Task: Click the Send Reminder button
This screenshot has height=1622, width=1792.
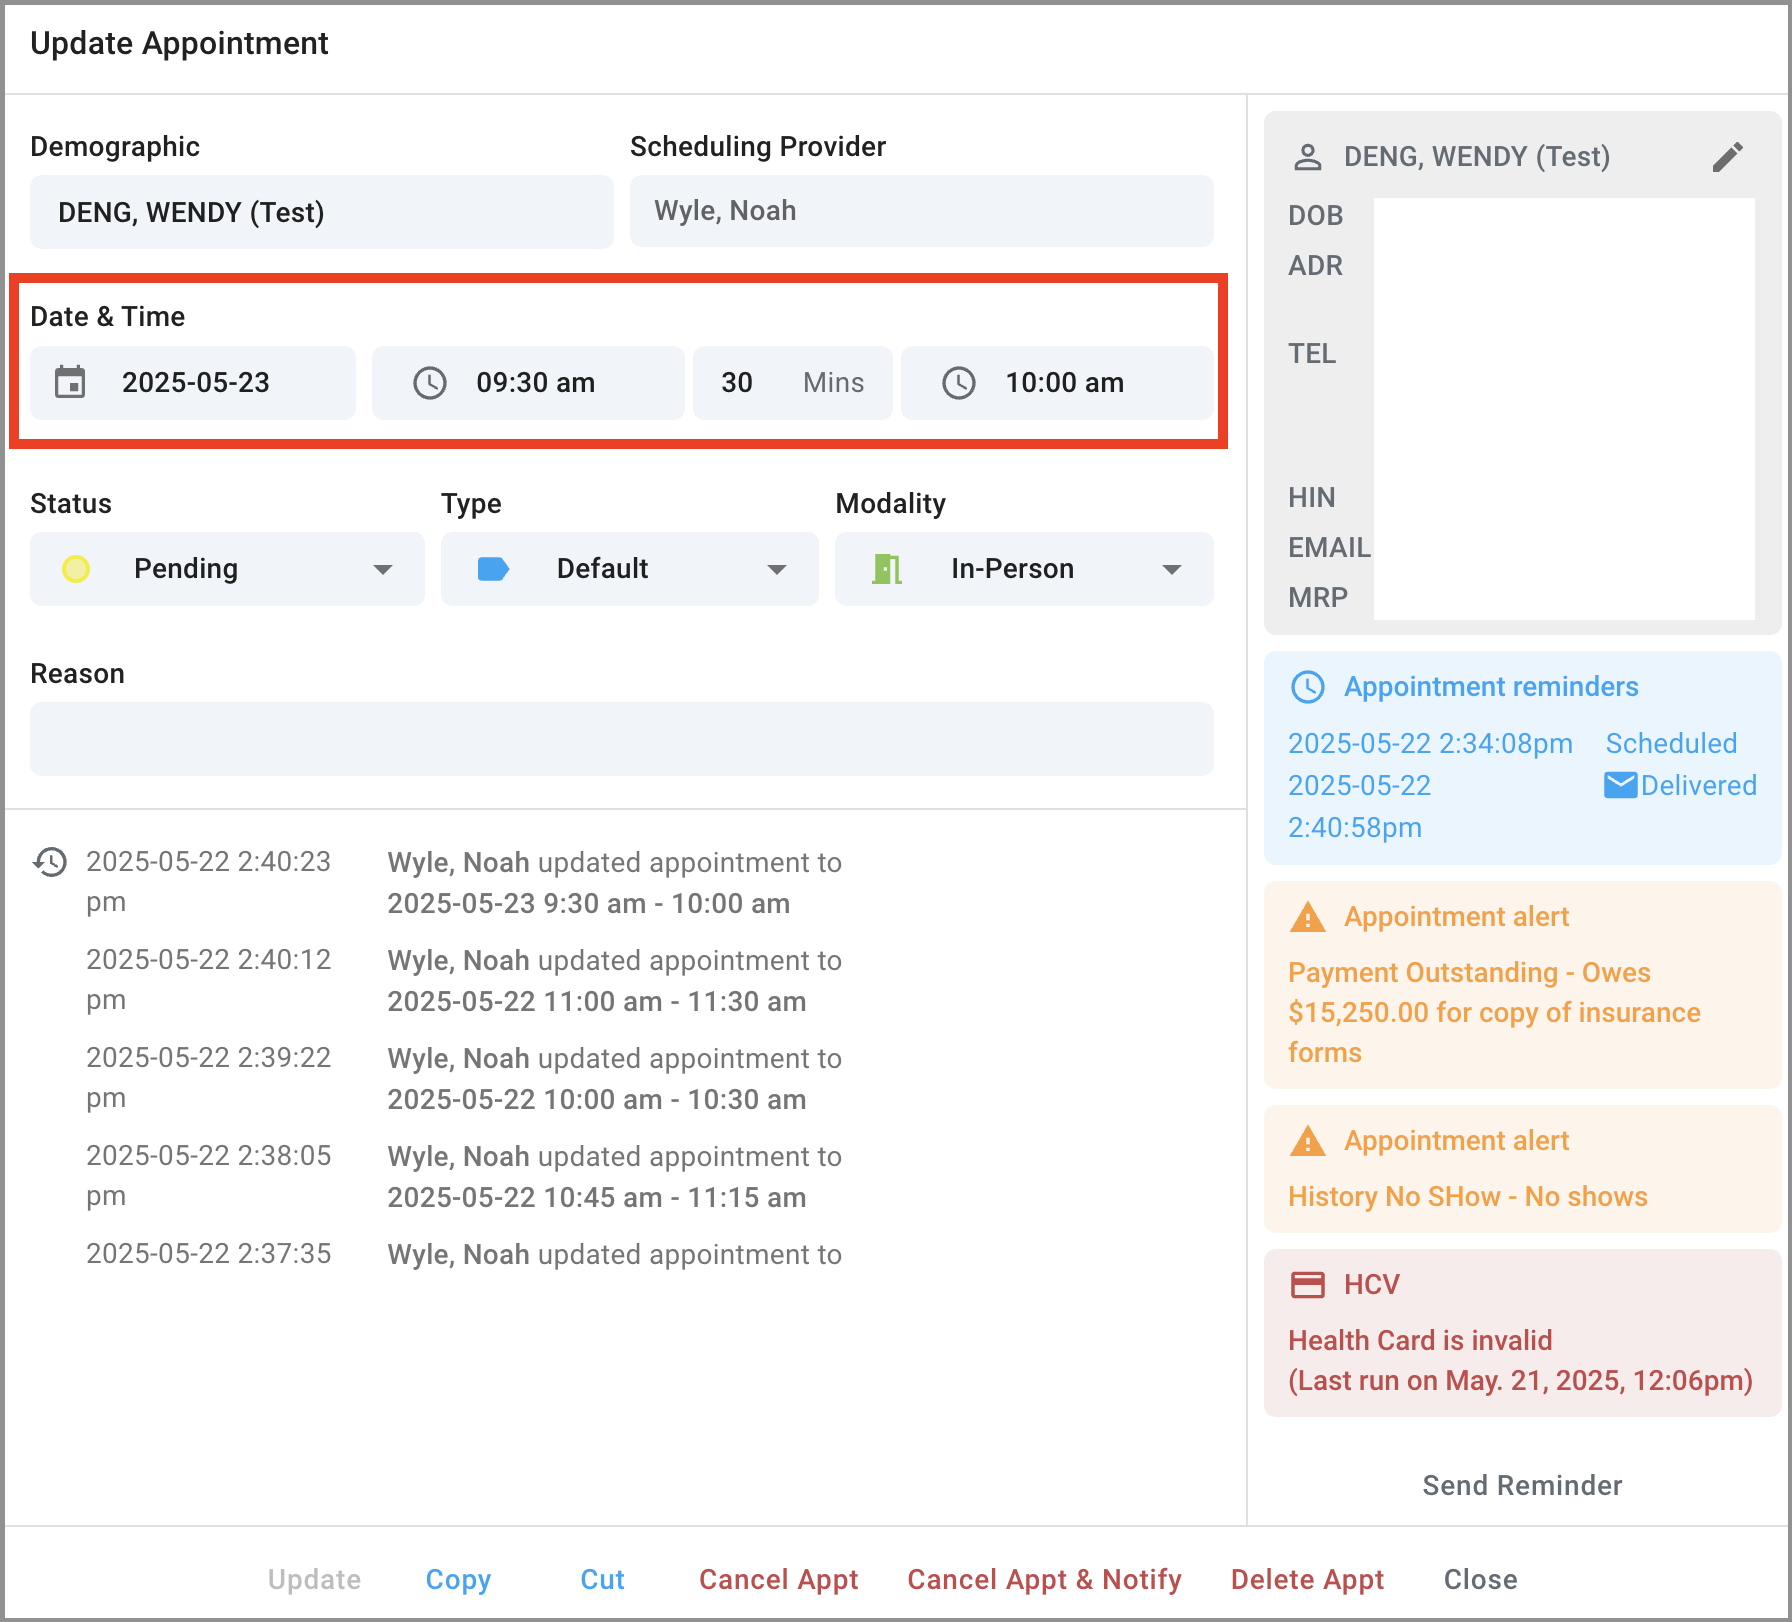Action: click(1522, 1485)
